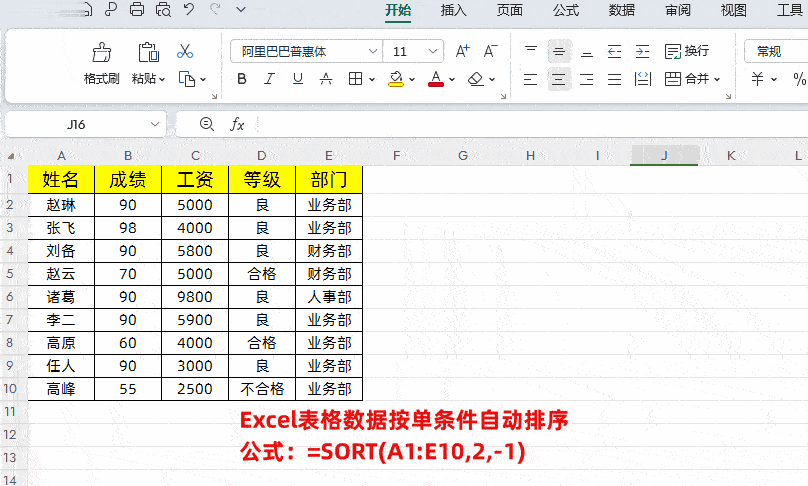Switch to the 数据 Data tab
The width and height of the screenshot is (808, 486).
tap(621, 10)
